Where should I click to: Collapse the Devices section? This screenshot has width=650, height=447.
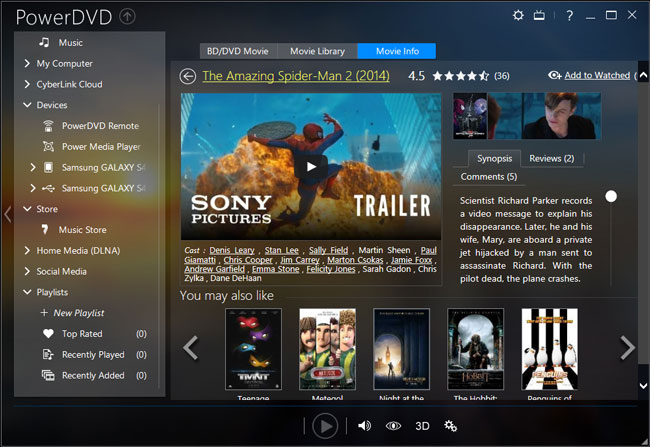pos(27,105)
